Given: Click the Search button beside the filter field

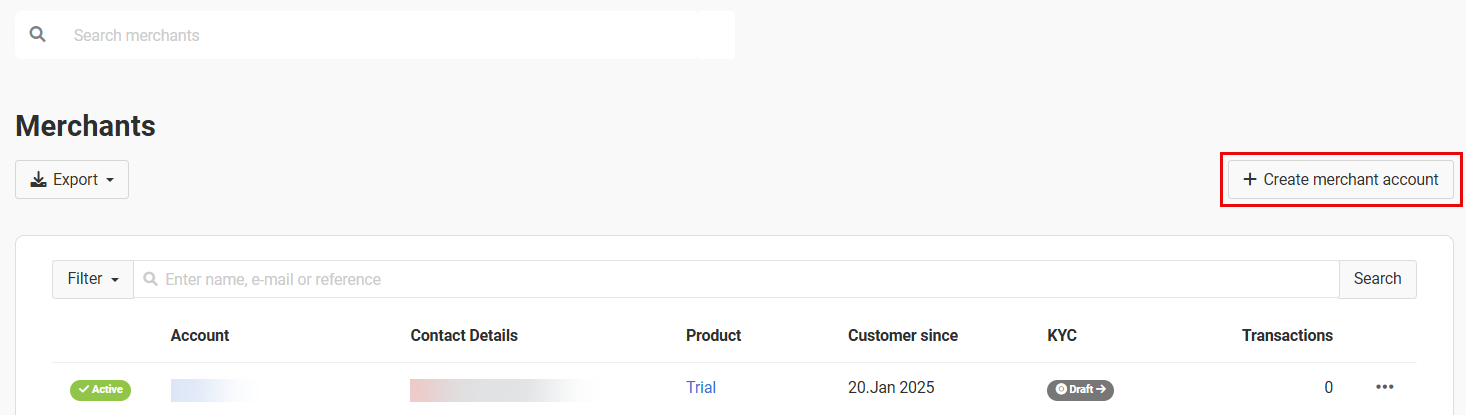Looking at the screenshot, I should (1377, 279).
